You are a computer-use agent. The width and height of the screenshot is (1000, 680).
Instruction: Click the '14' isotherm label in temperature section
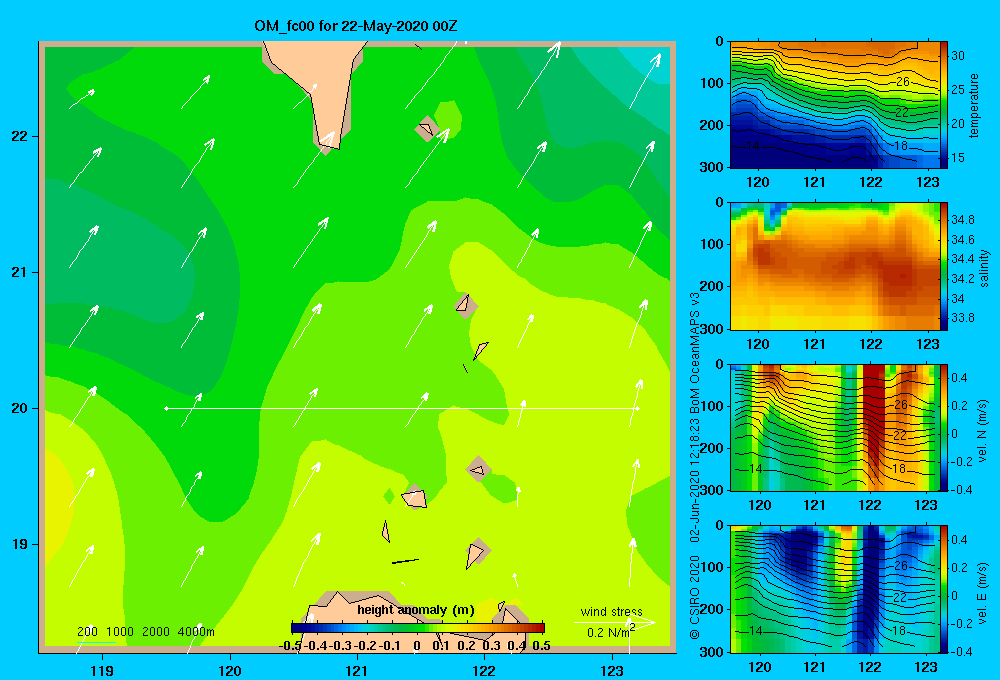click(x=753, y=146)
